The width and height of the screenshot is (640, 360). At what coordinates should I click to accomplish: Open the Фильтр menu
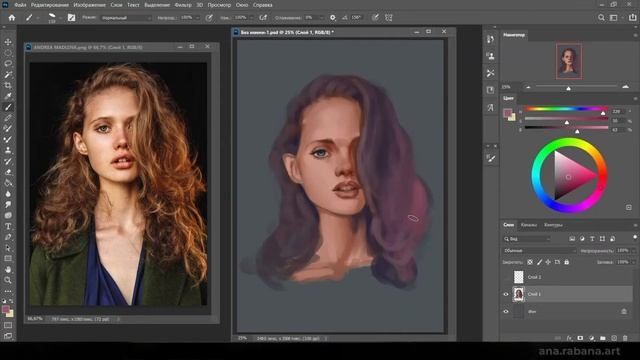[x=182, y=5]
